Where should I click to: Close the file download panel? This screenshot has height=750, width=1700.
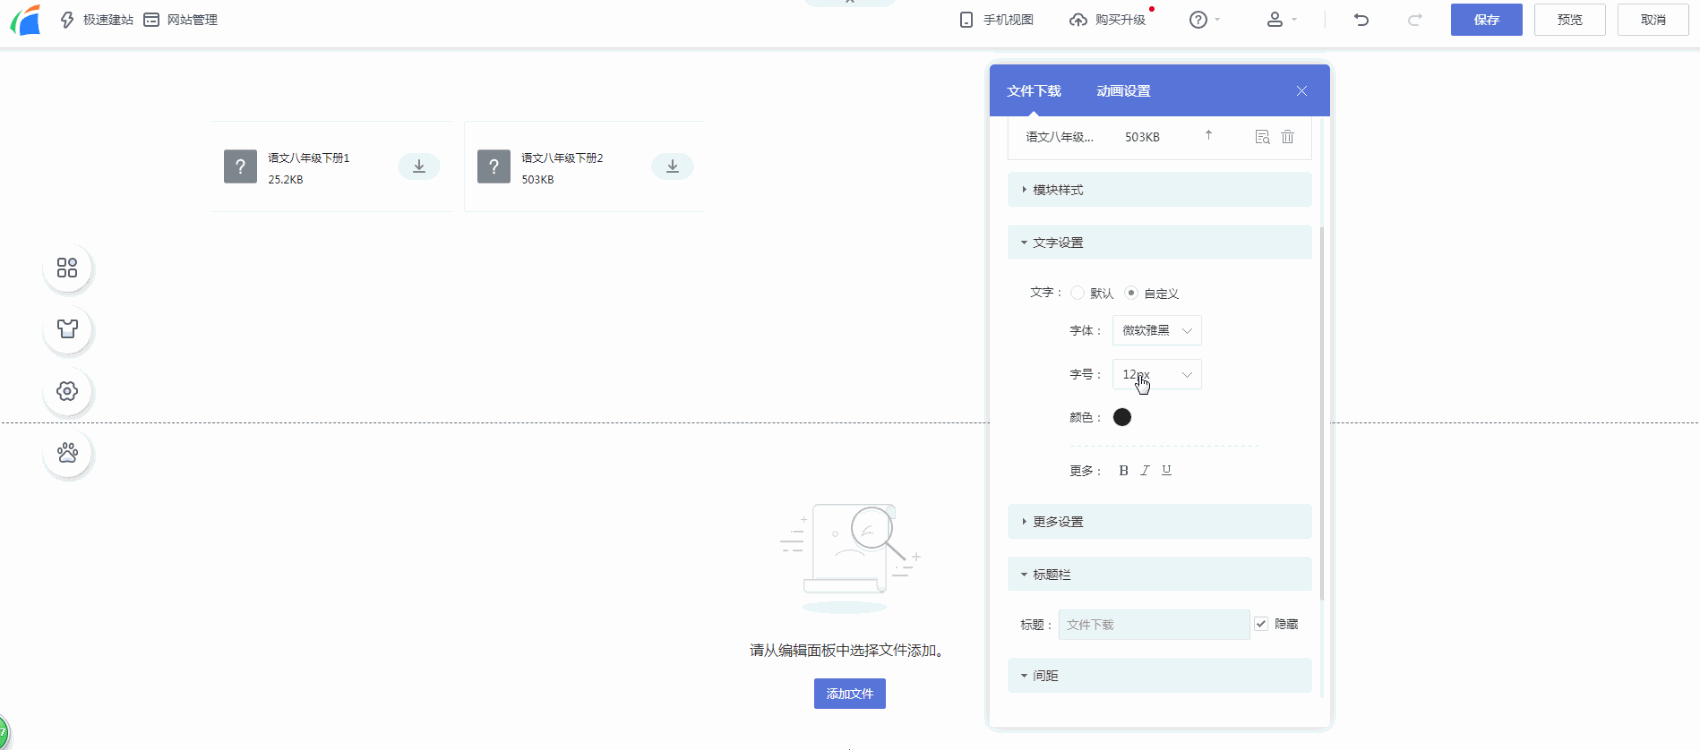1302,91
